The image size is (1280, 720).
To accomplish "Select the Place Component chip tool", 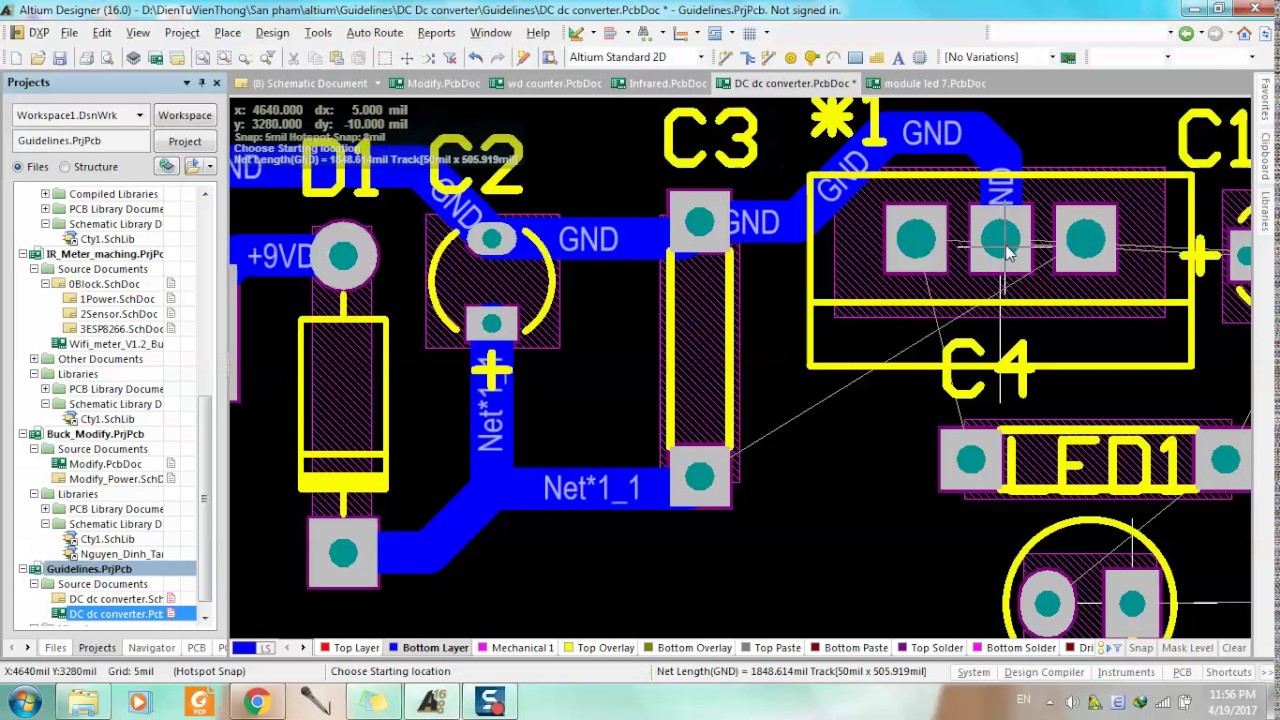I will (x=920, y=57).
